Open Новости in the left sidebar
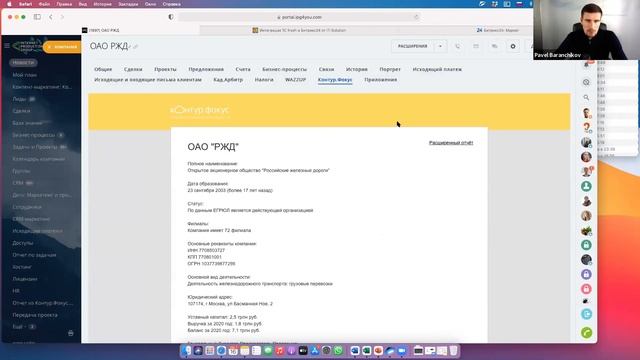 pos(23,63)
